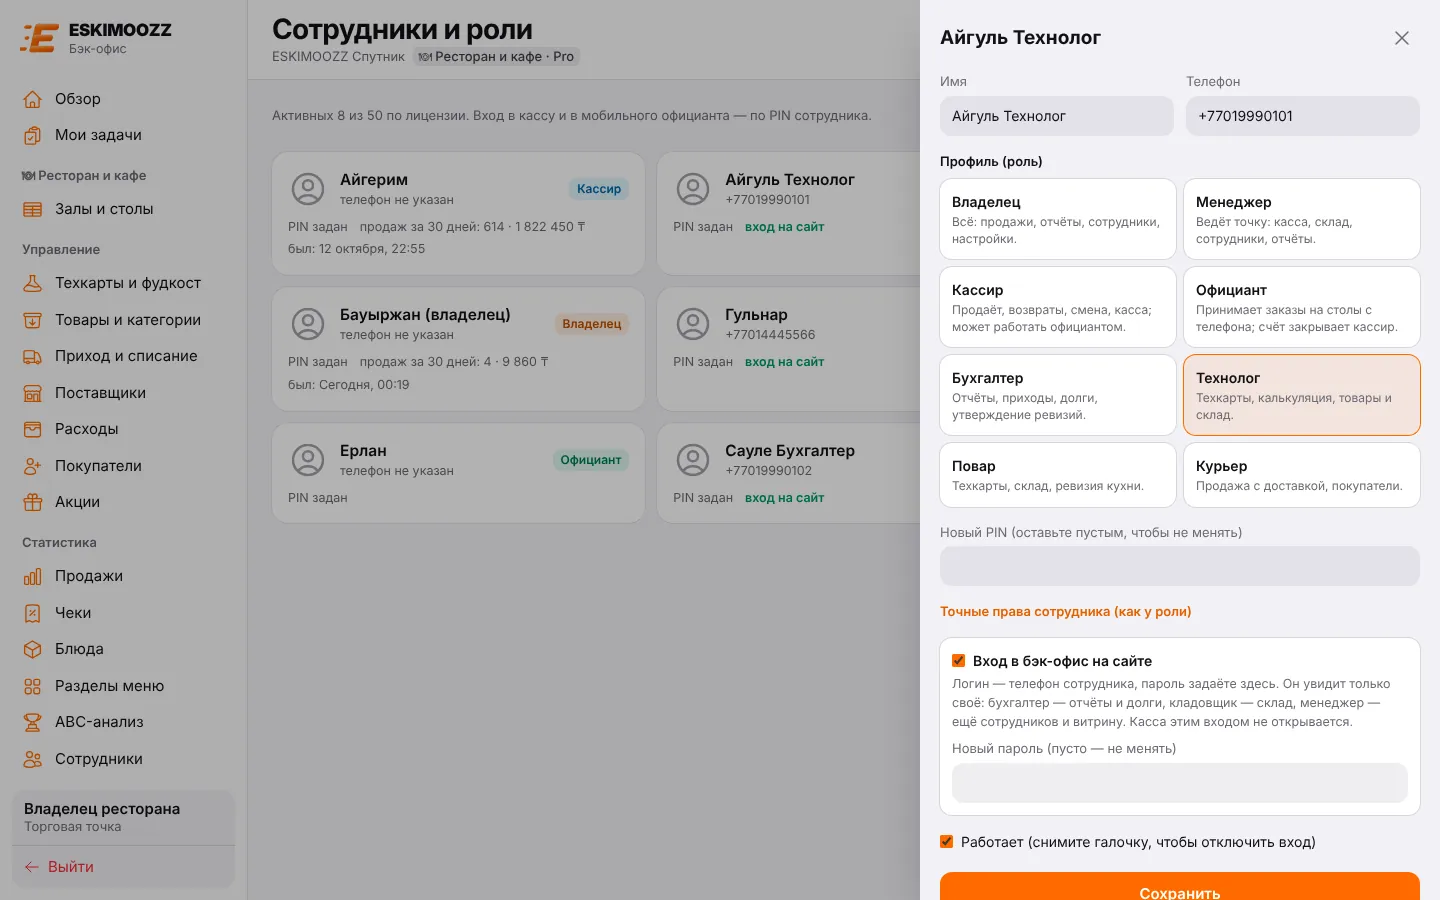Open the Сауле Бухгалтер employee card
Image resolution: width=1440 pixels, height=900 pixels.
tap(788, 473)
